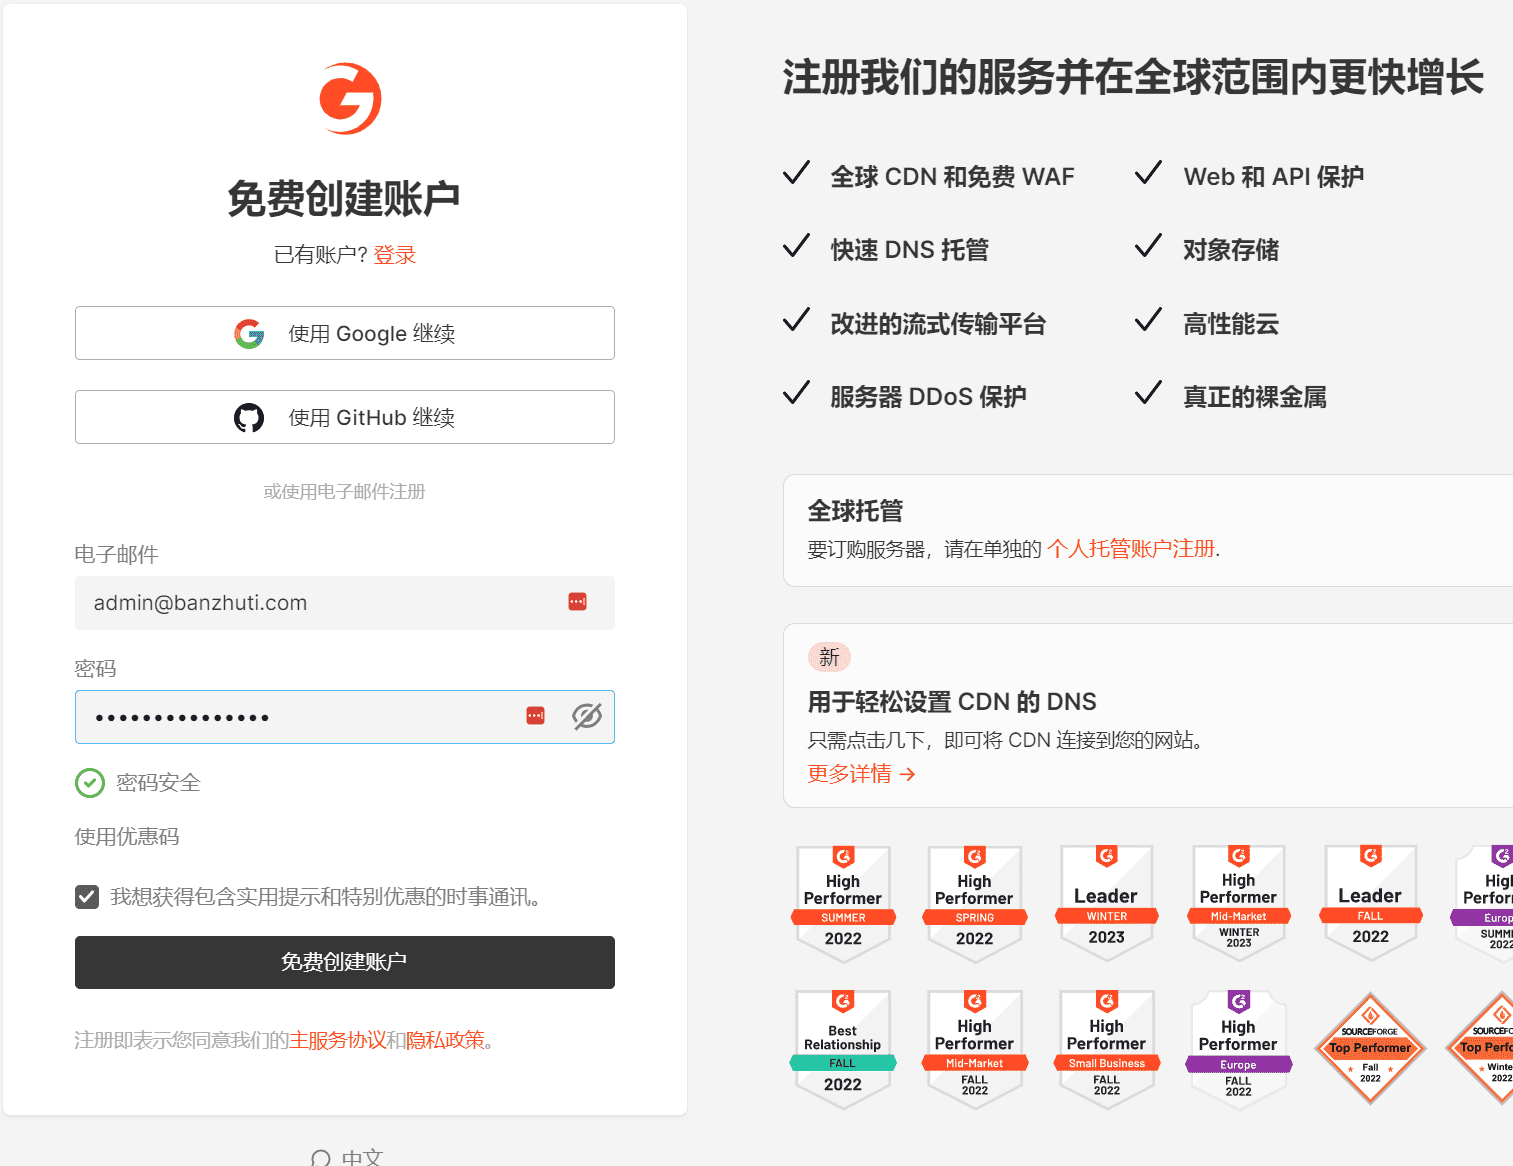Continue with Google button
The image size is (1513, 1166).
tap(345, 333)
